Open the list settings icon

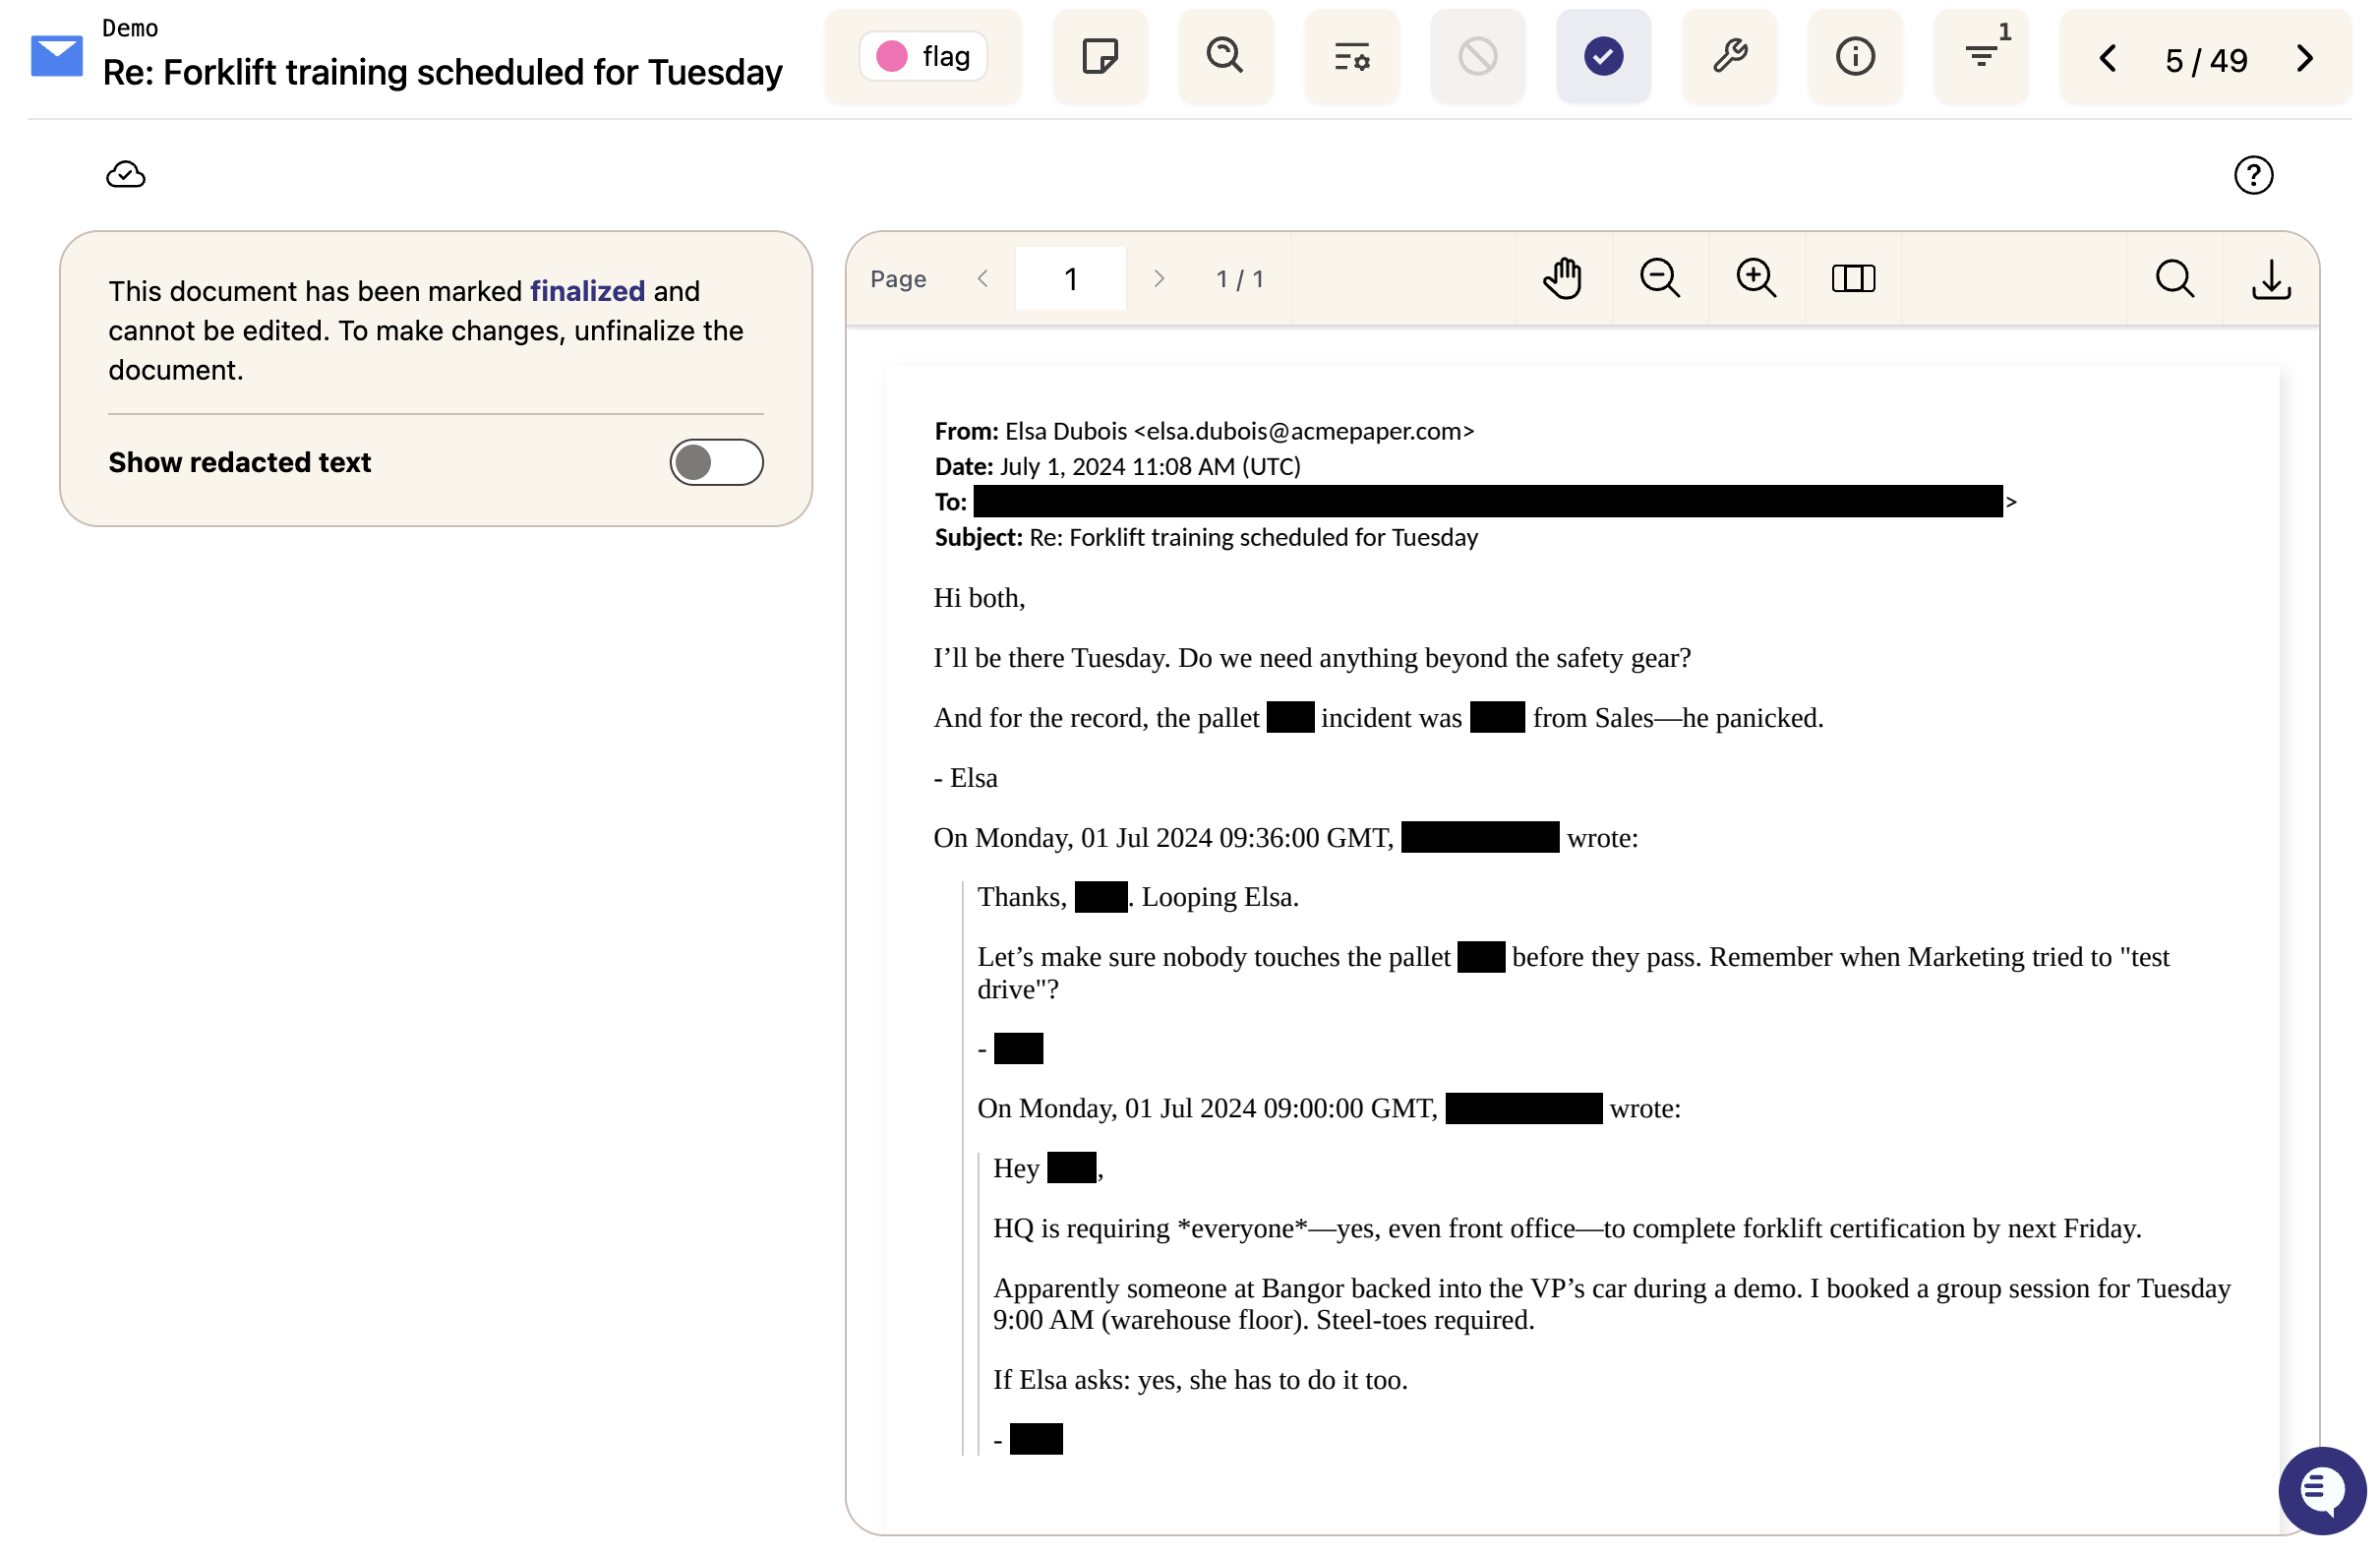coord(1351,56)
